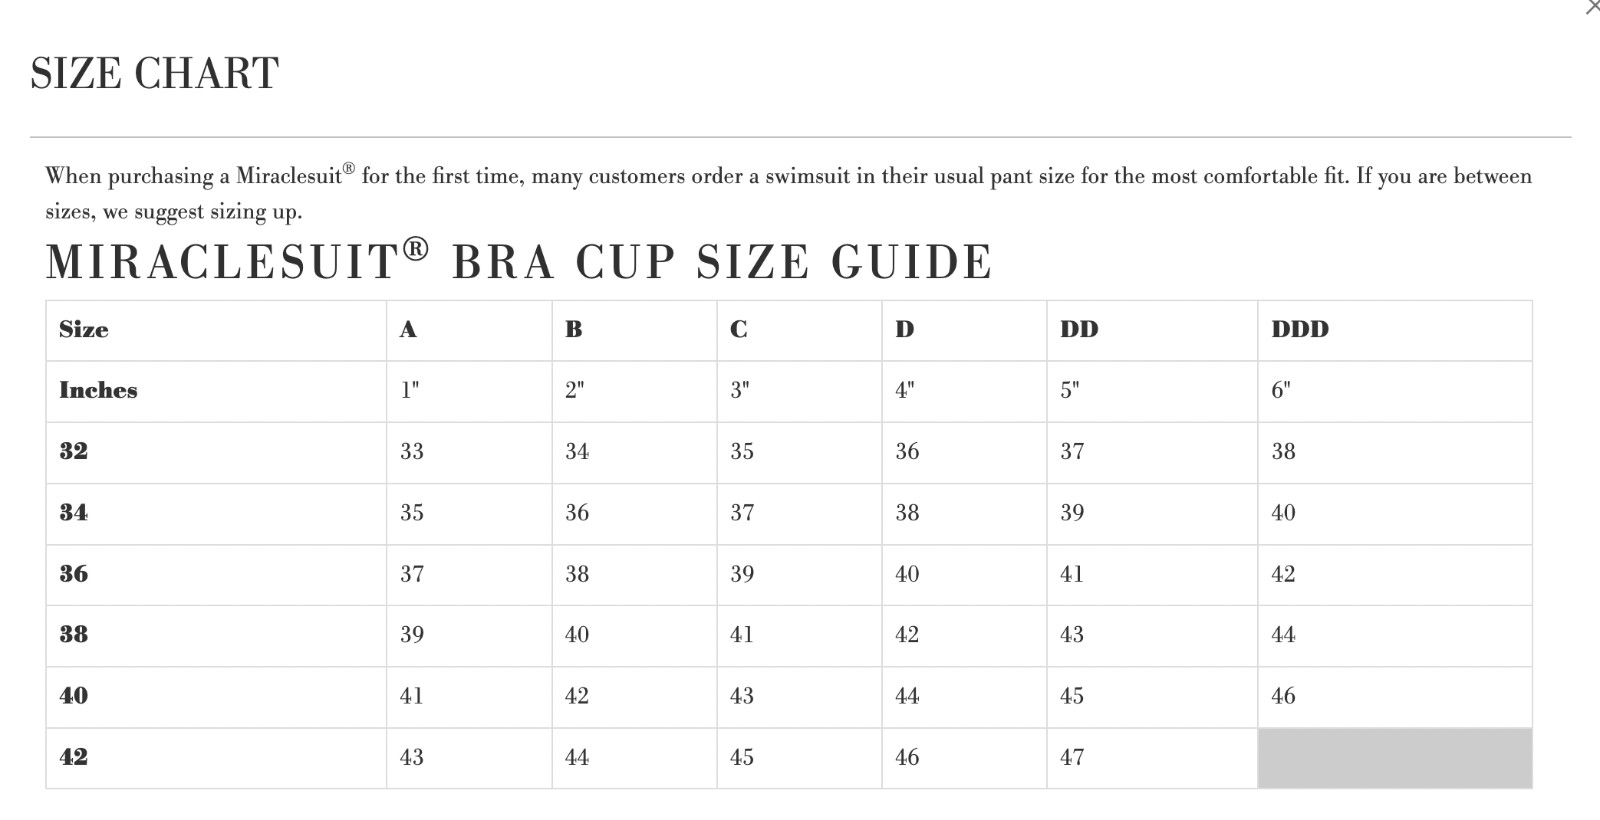Click the 6" inches cell
The height and width of the screenshot is (820, 1600).
click(1280, 391)
